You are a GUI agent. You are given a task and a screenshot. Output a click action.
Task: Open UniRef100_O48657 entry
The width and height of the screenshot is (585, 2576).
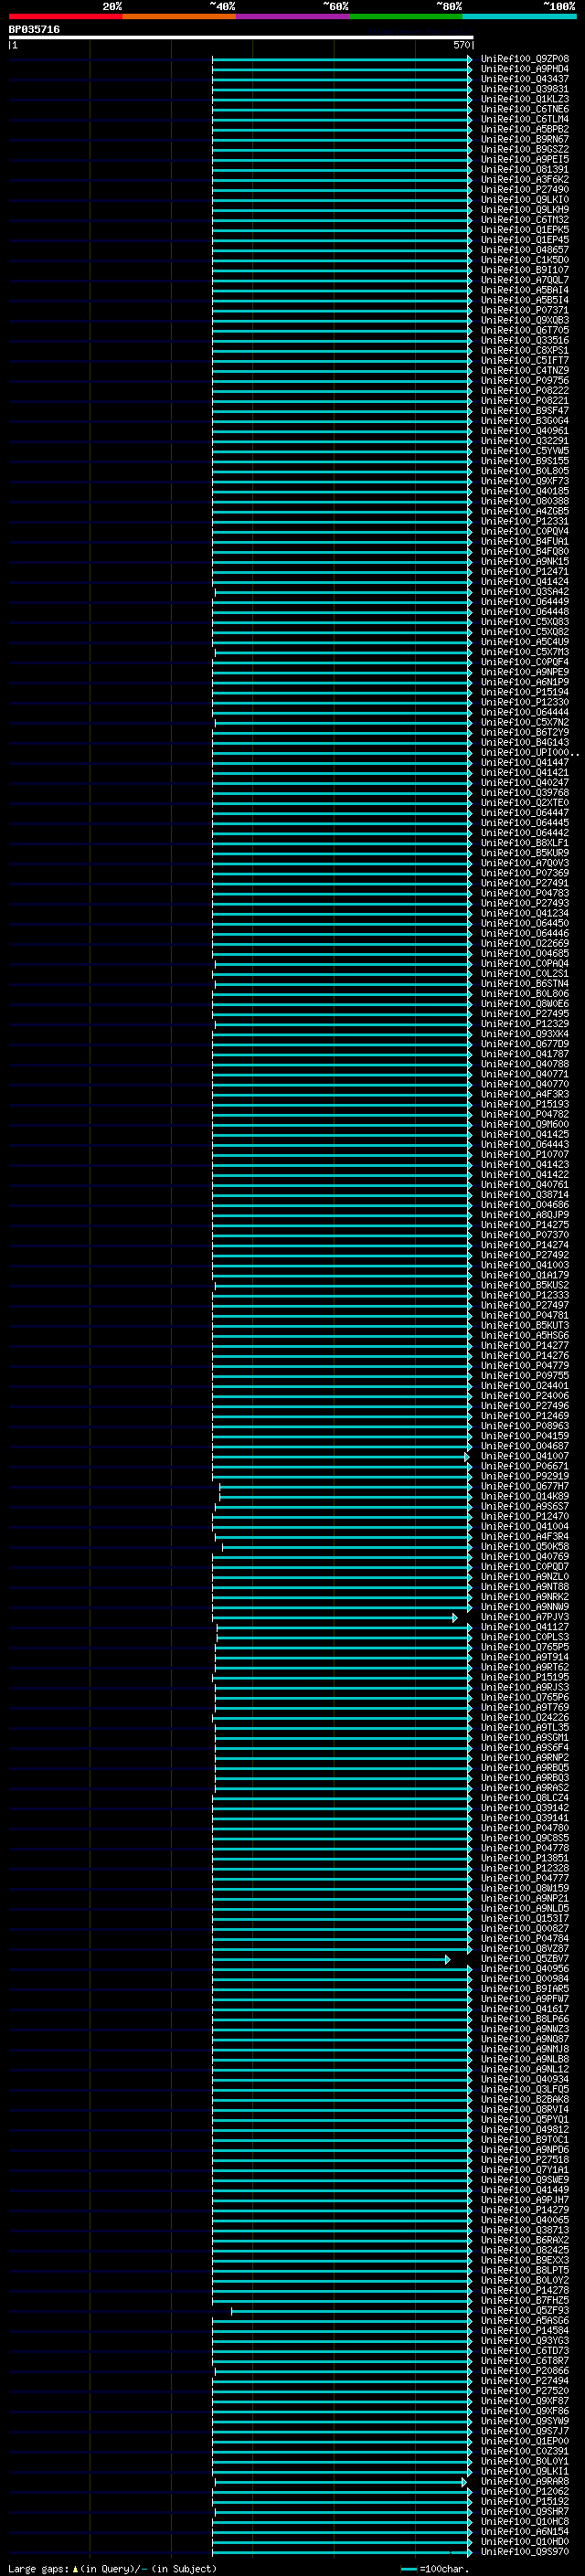click(x=525, y=250)
